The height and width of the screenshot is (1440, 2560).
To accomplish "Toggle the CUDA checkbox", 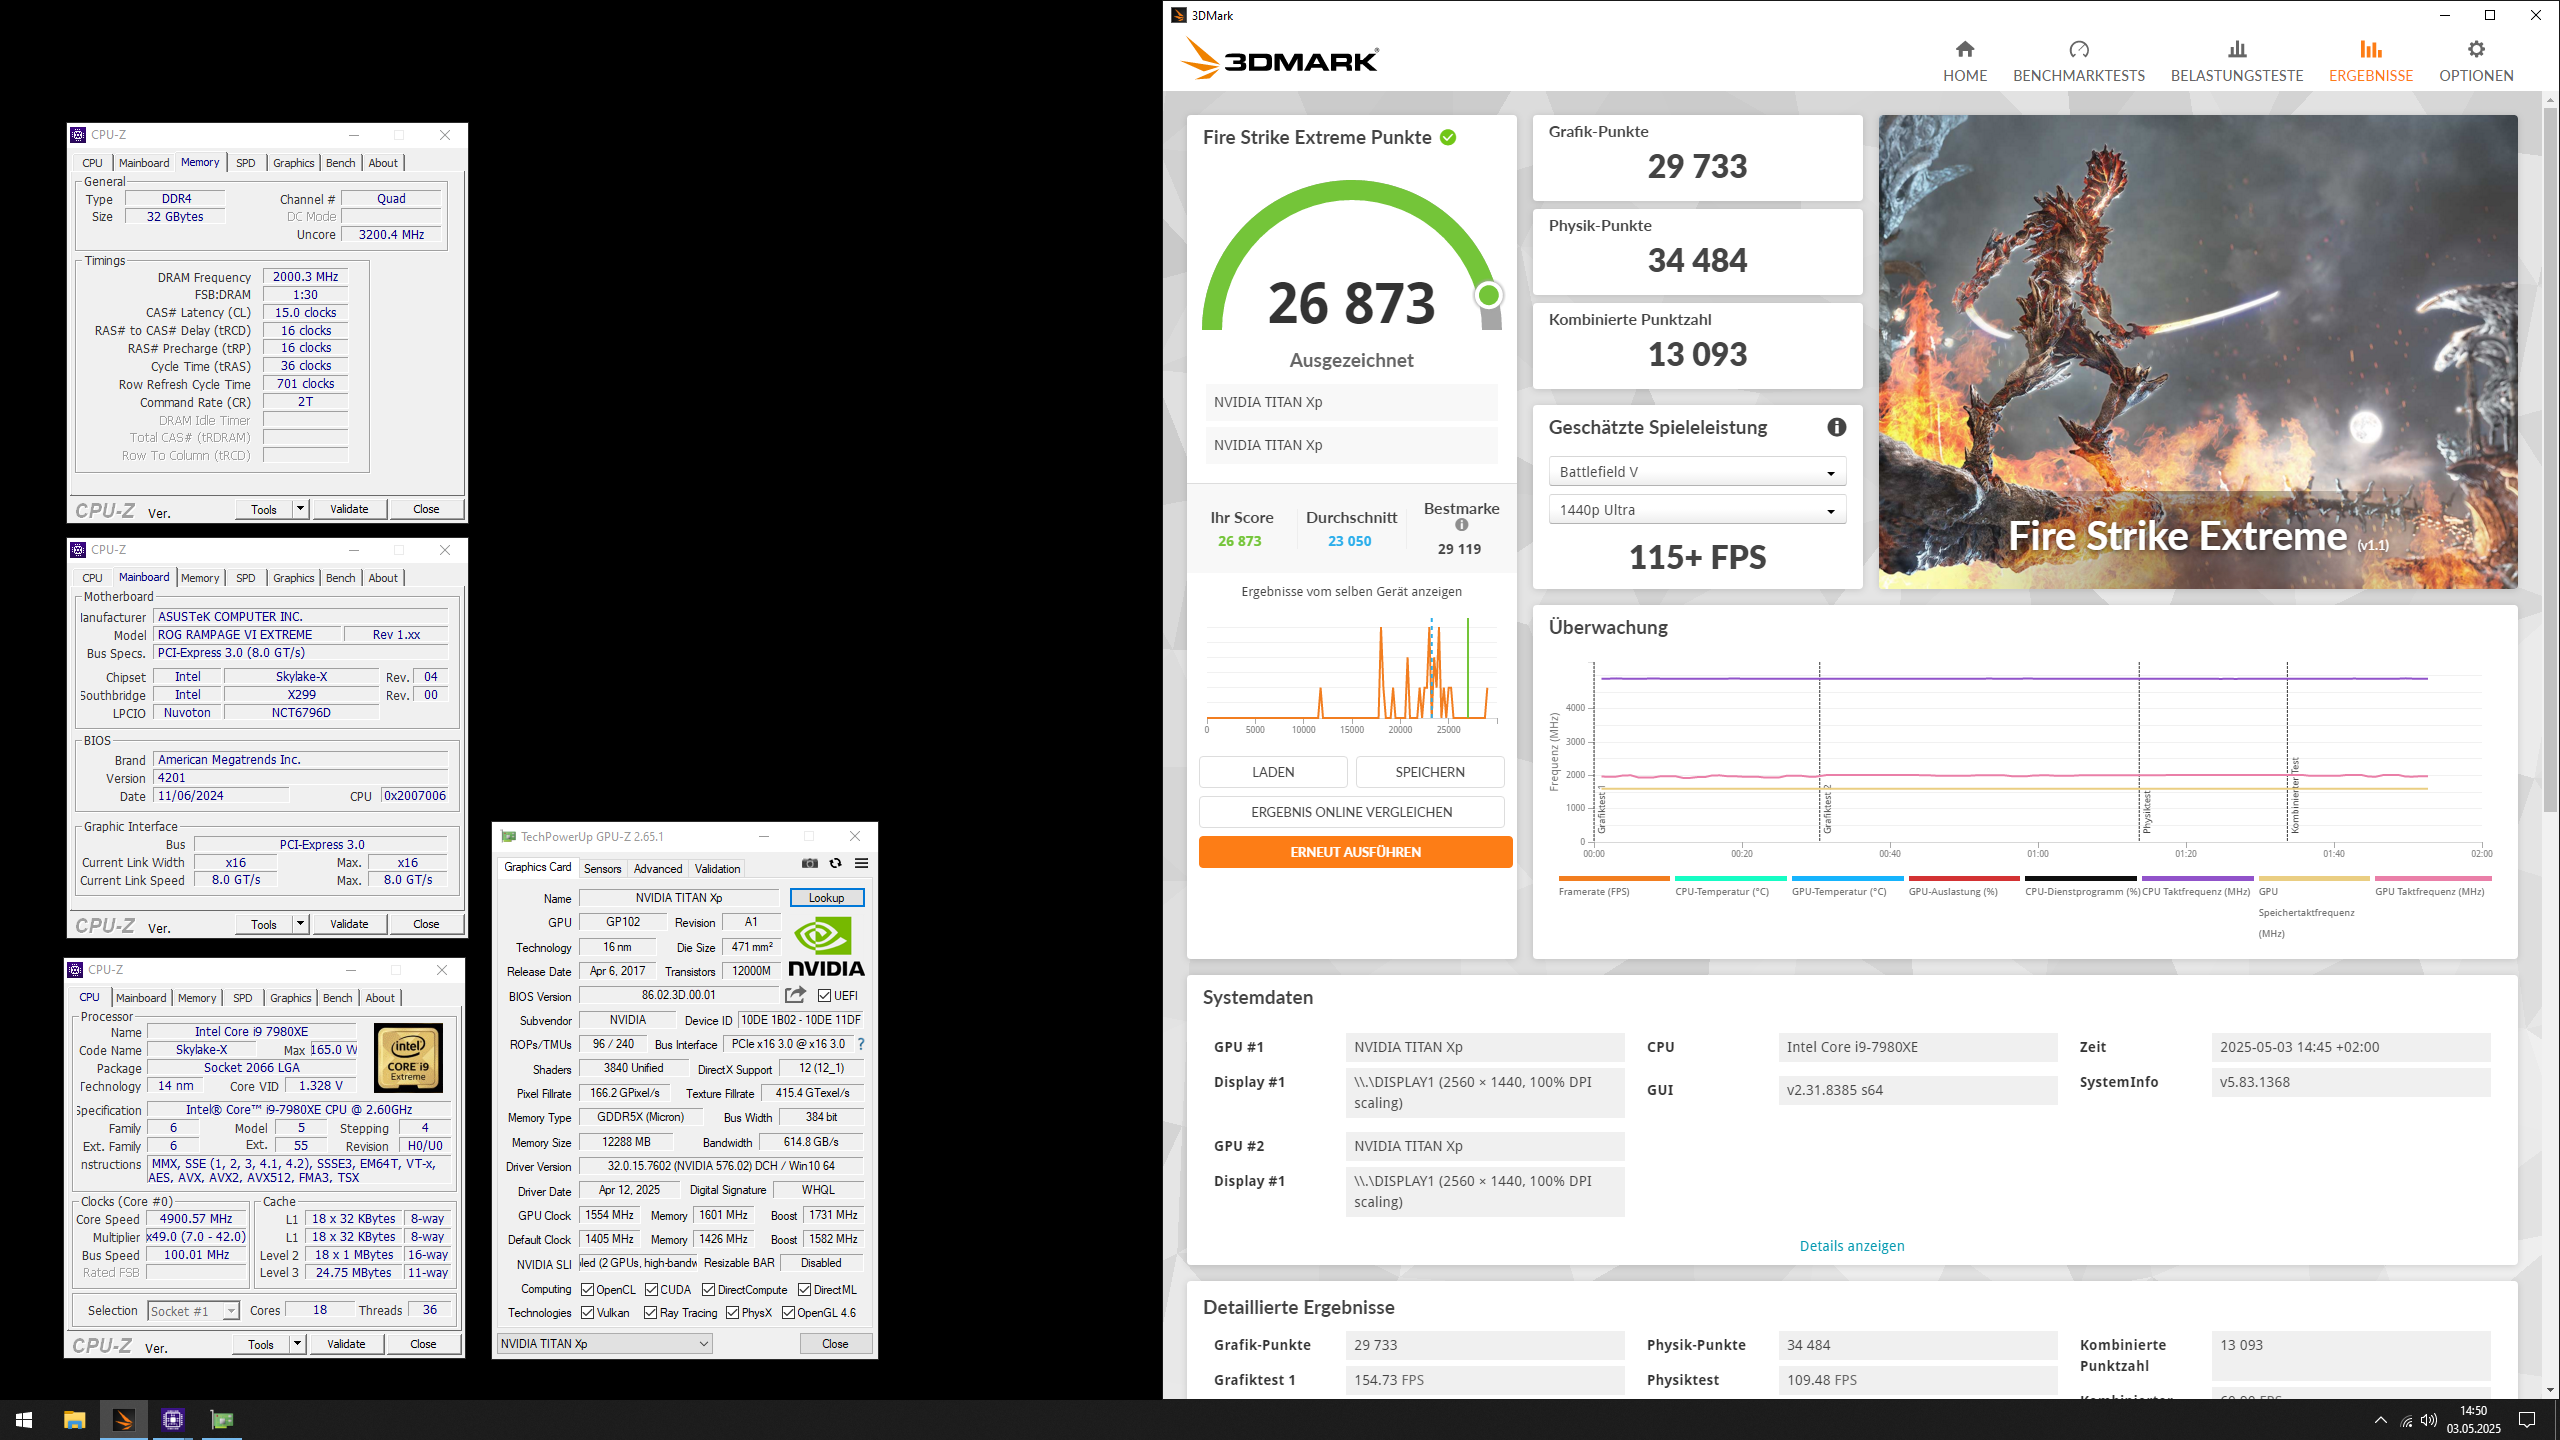I will 652,1290.
